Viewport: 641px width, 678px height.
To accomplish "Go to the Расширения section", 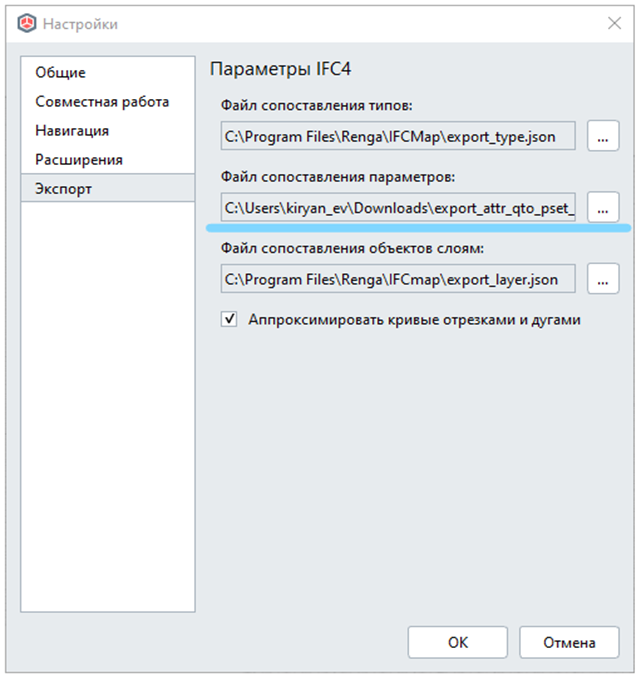I will point(79,160).
